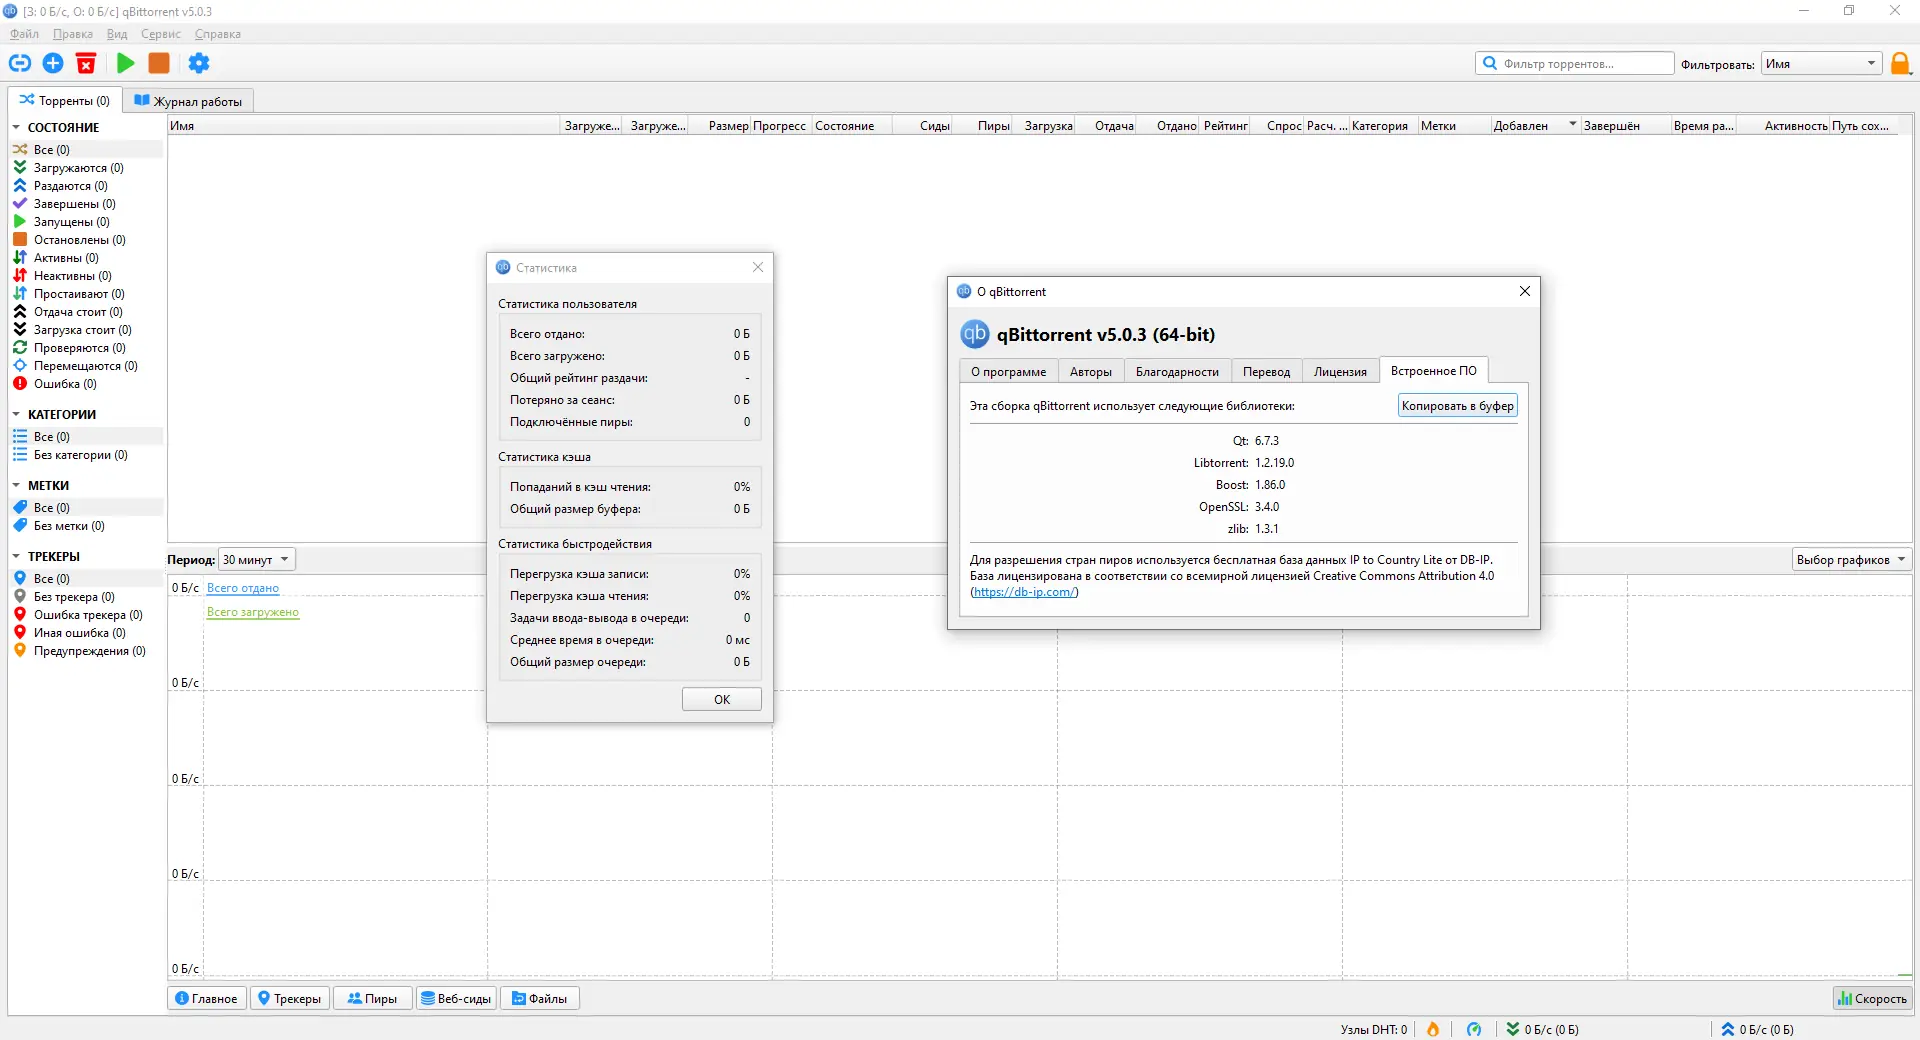Viewport: 1920px width, 1040px height.
Task: Open the Лицензия tab in About dialog
Action: point(1340,372)
